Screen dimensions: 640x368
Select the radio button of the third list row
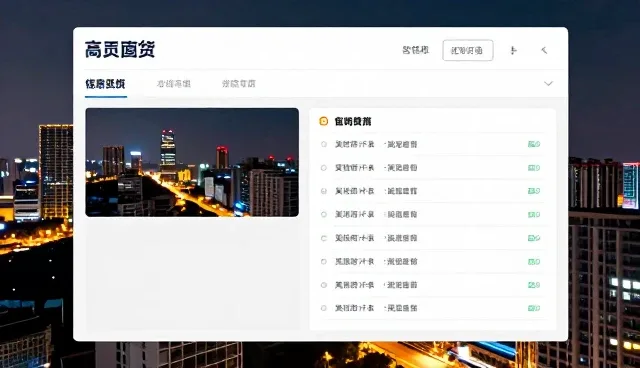pos(324,191)
